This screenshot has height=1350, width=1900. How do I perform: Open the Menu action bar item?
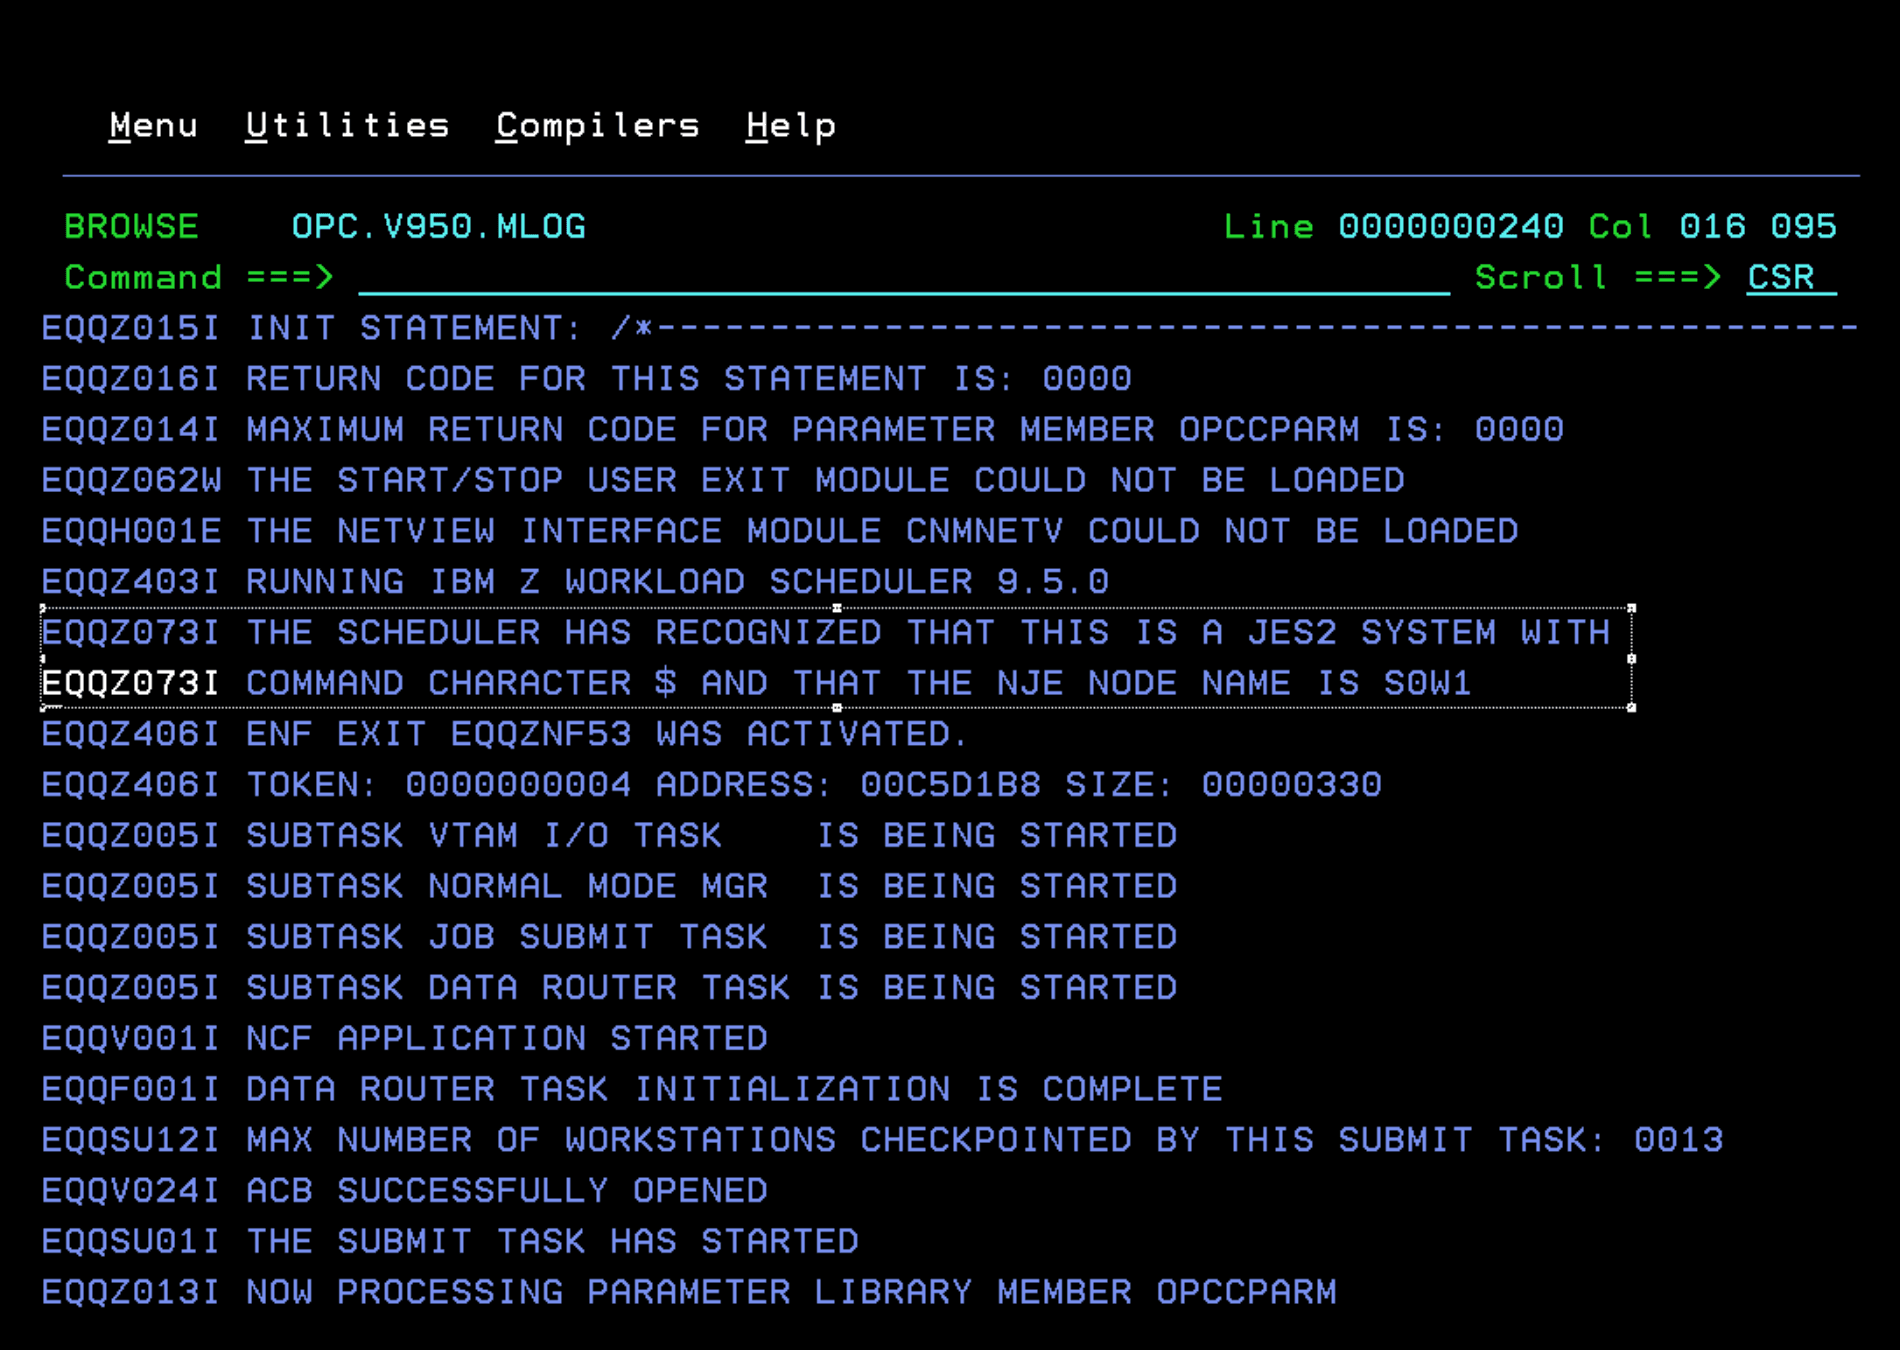click(153, 126)
